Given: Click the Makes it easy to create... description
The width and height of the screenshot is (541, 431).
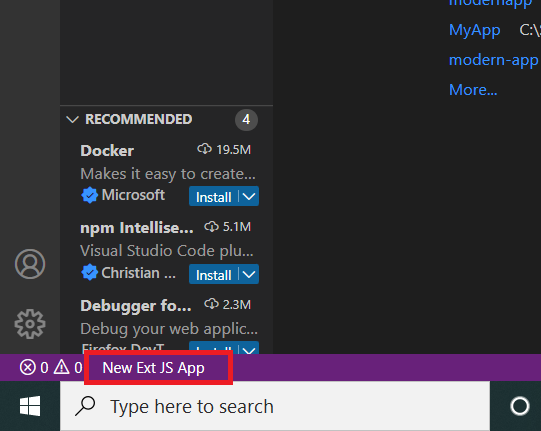Looking at the screenshot, I should [168, 174].
